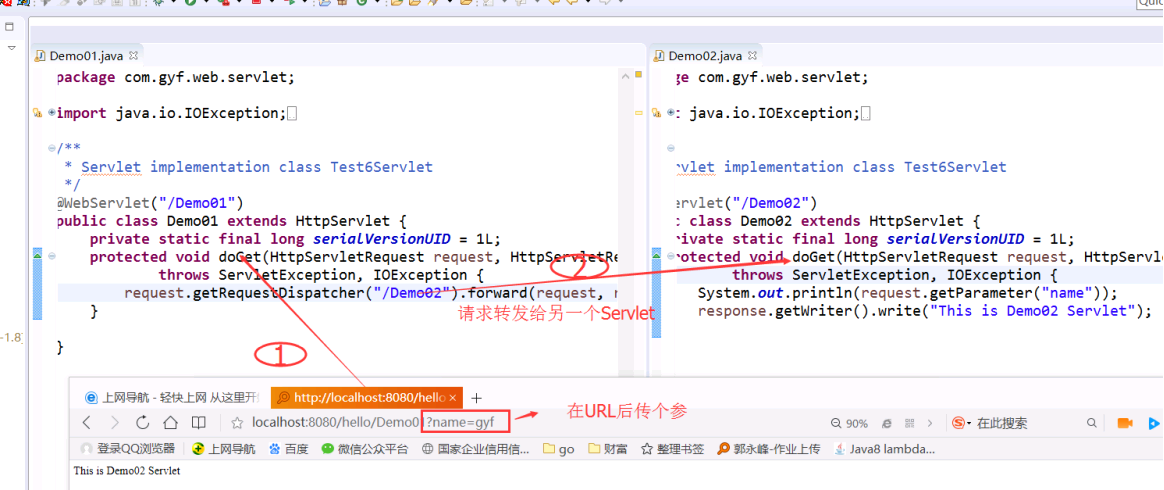Image resolution: width=1164 pixels, height=490 pixels.
Task: Open the 郭永峰-作业上传 bookmark
Action: pos(768,448)
